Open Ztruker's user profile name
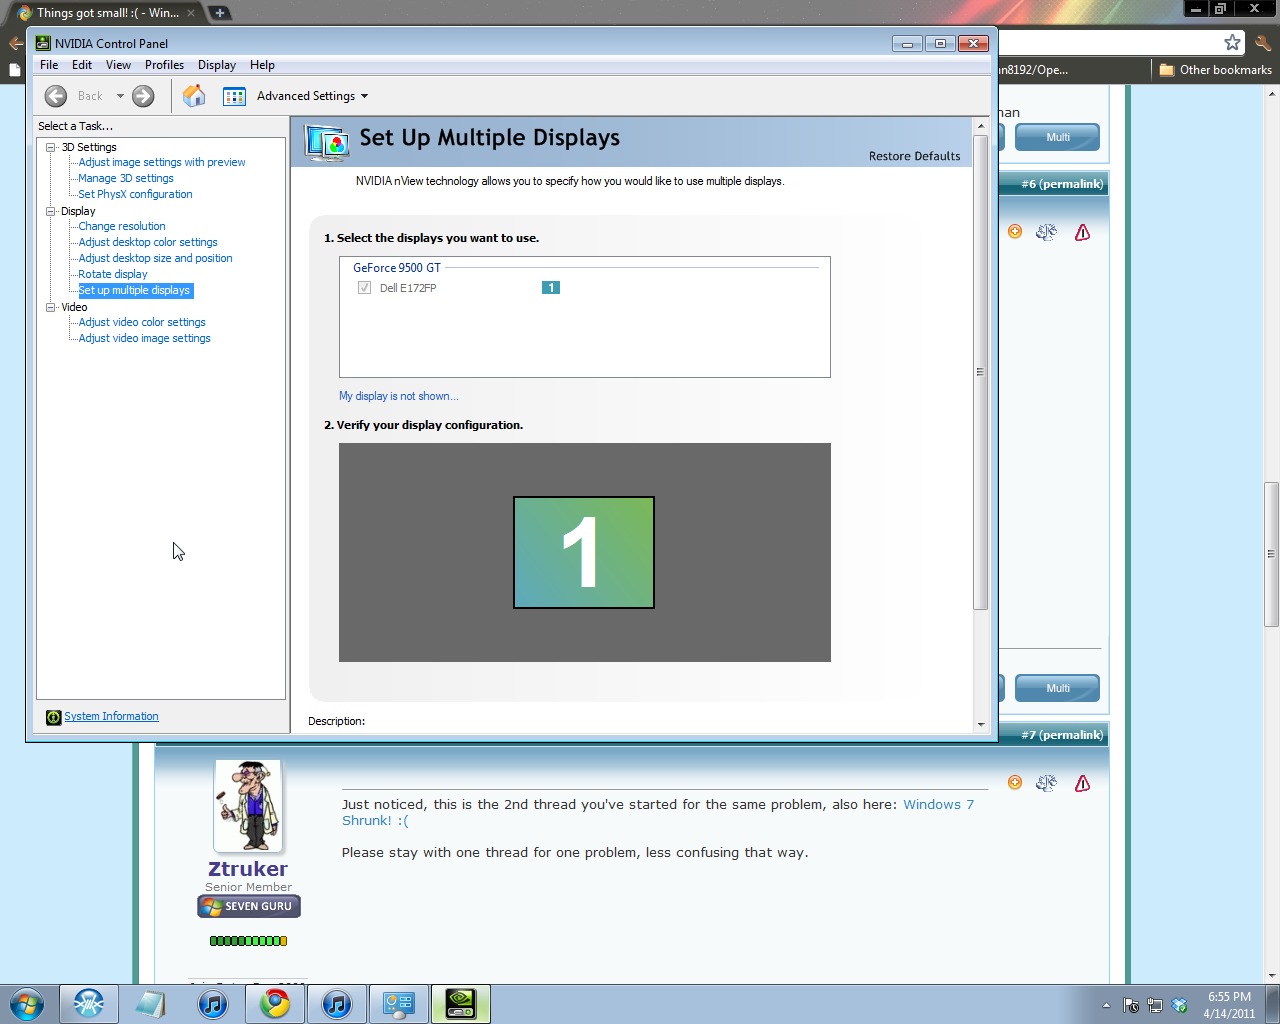The width and height of the screenshot is (1280, 1024). point(248,869)
